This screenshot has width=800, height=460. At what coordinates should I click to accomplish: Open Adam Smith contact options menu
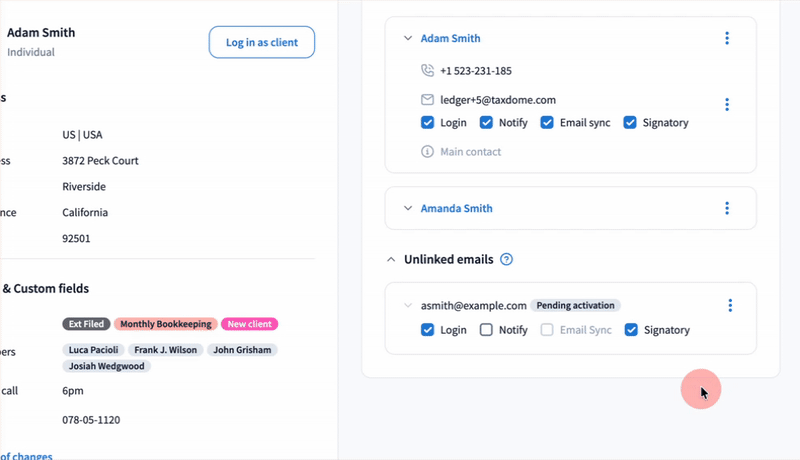tap(727, 39)
